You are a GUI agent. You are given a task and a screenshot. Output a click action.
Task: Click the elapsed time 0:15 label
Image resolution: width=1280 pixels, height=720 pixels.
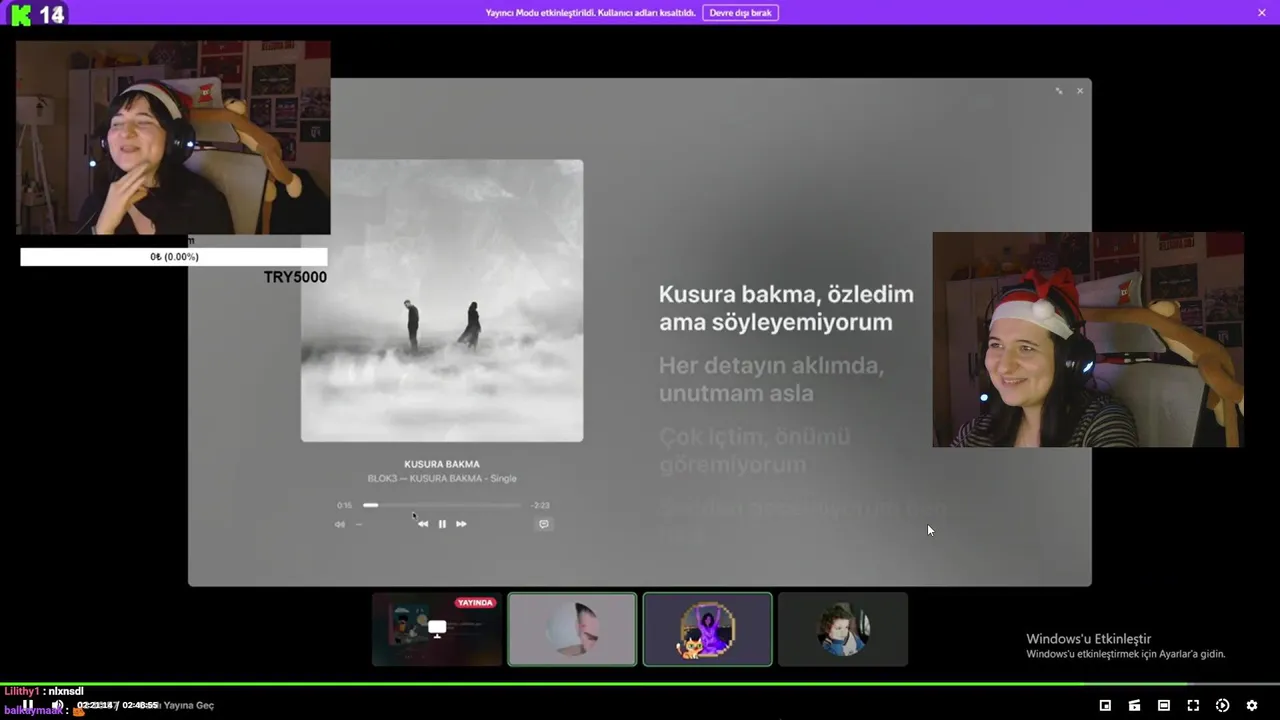coord(345,505)
